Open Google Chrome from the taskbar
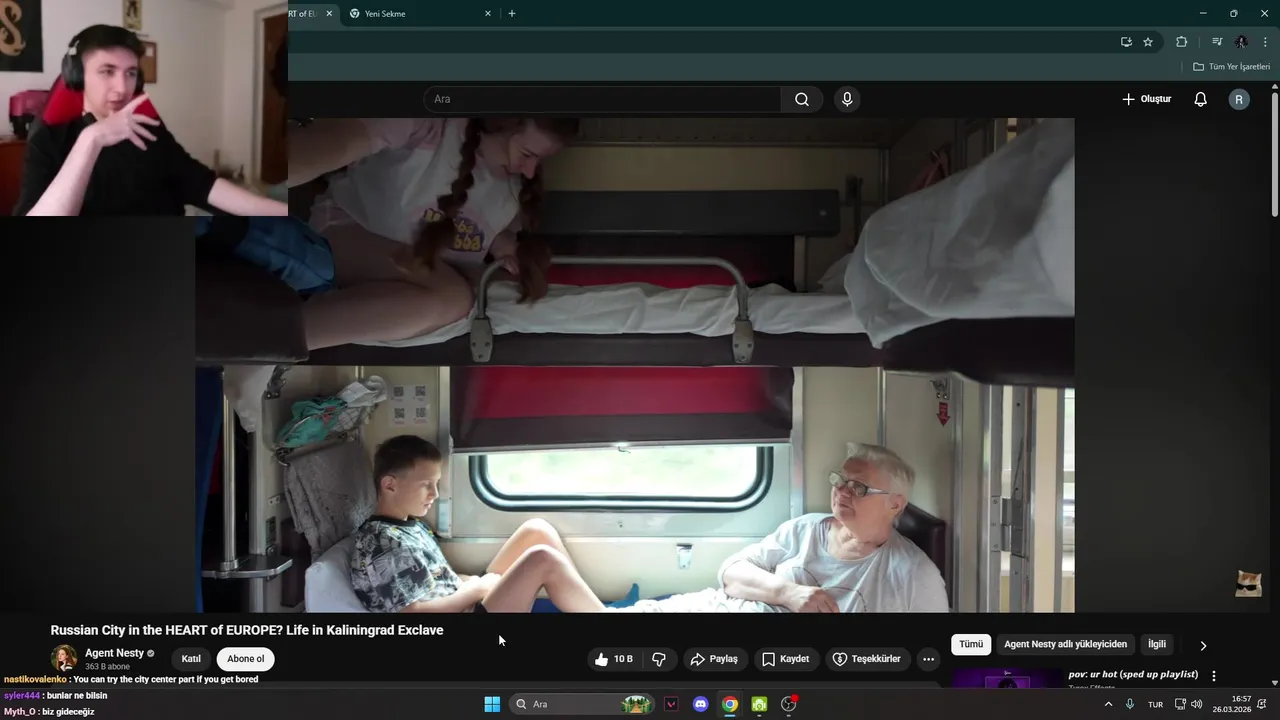 click(x=730, y=704)
